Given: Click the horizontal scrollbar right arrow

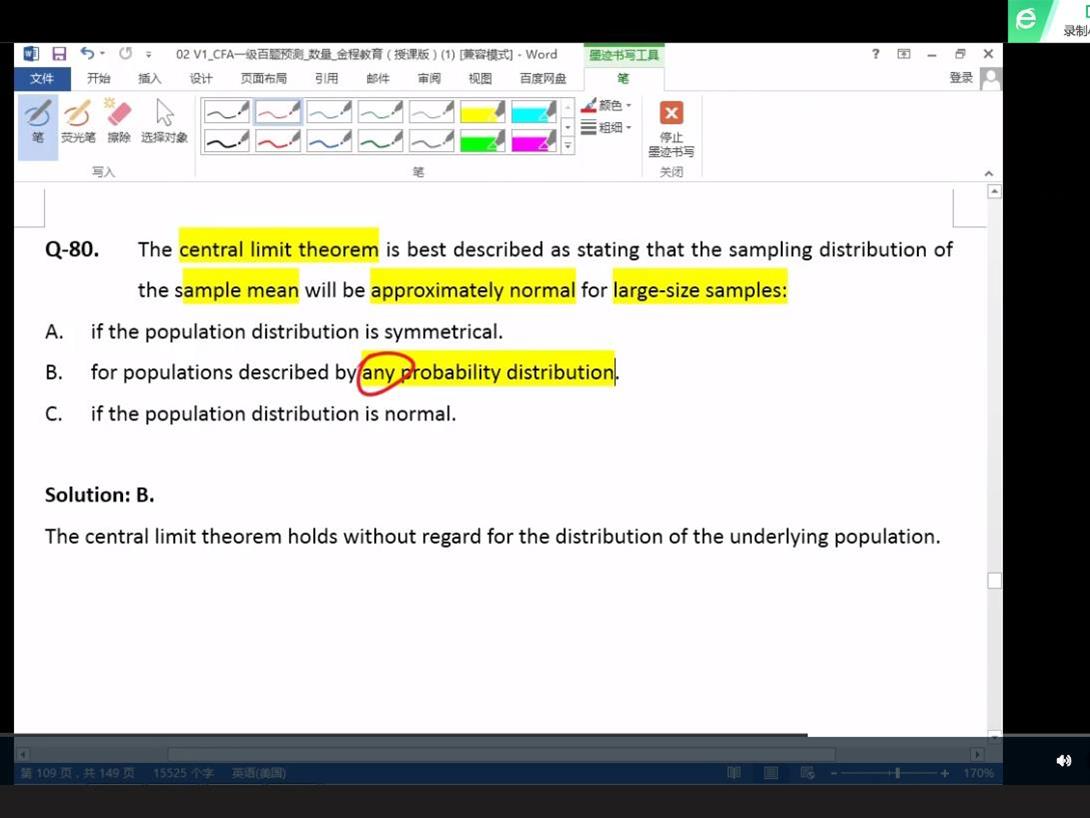Looking at the screenshot, I should click(977, 754).
